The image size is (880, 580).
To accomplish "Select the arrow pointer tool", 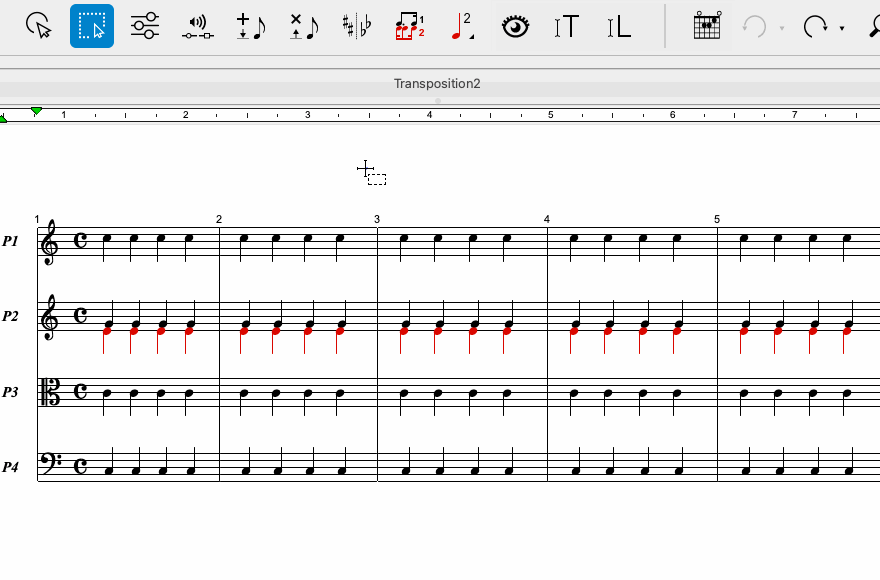I will tap(38, 26).
